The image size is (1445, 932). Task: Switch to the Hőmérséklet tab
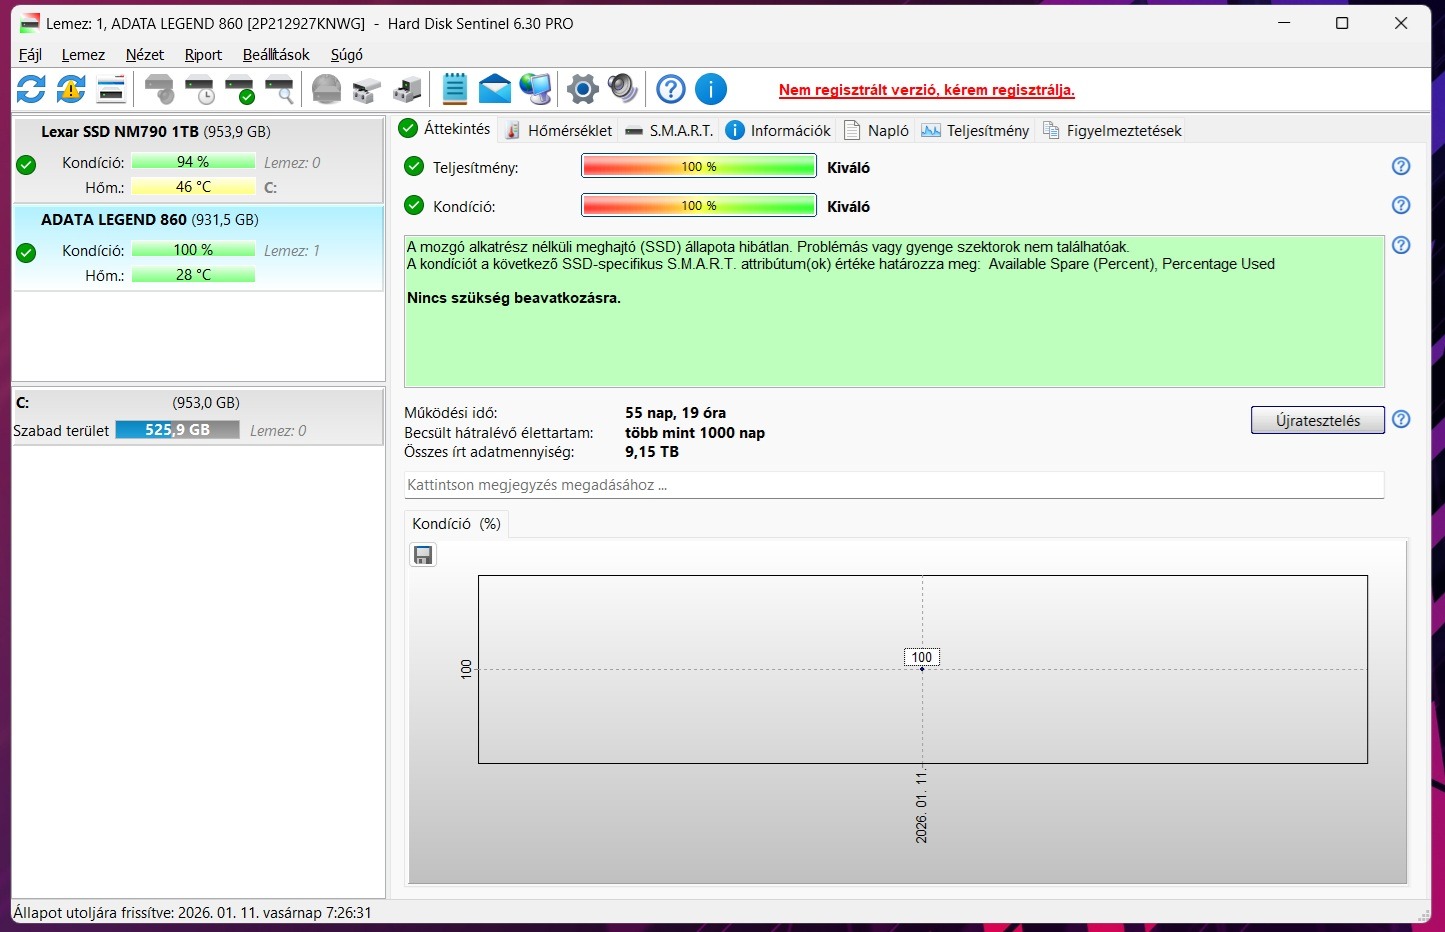tap(558, 130)
